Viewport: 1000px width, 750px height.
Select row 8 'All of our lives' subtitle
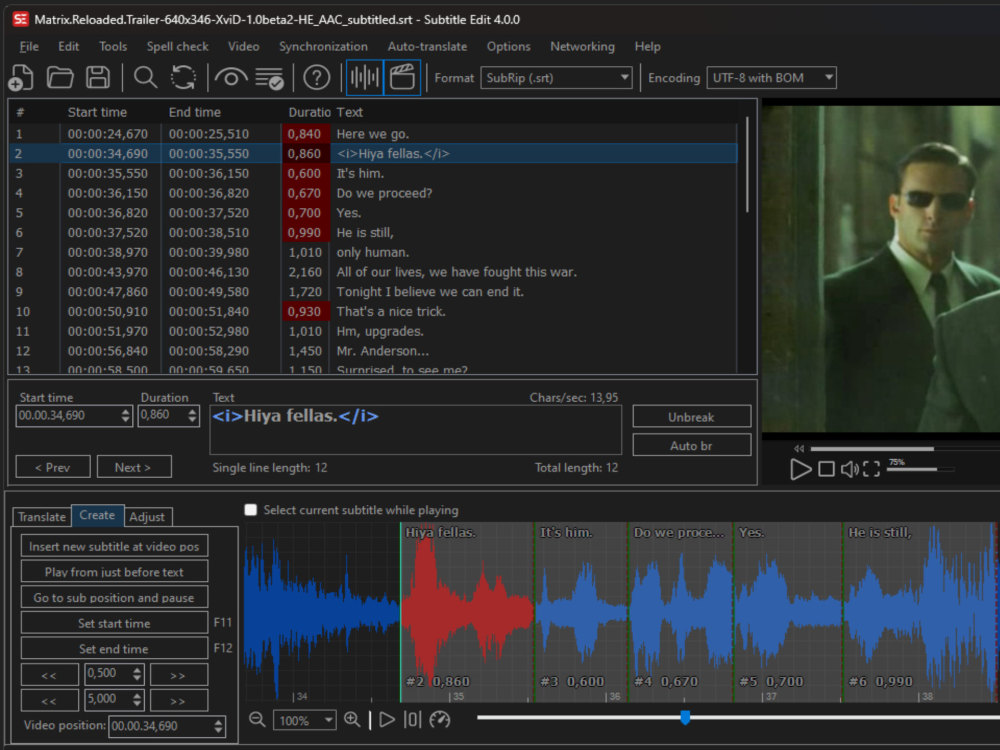pyautogui.click(x=373, y=272)
